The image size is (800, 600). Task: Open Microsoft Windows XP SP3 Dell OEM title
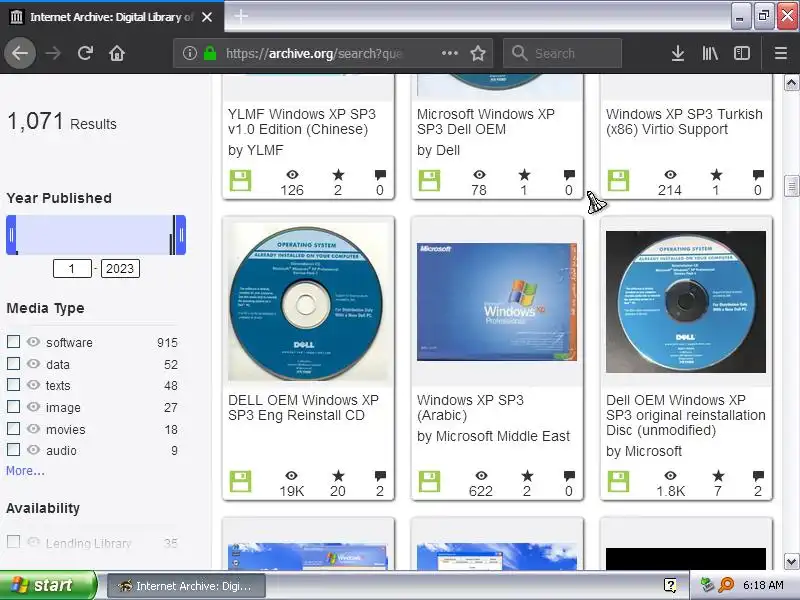click(x=486, y=121)
